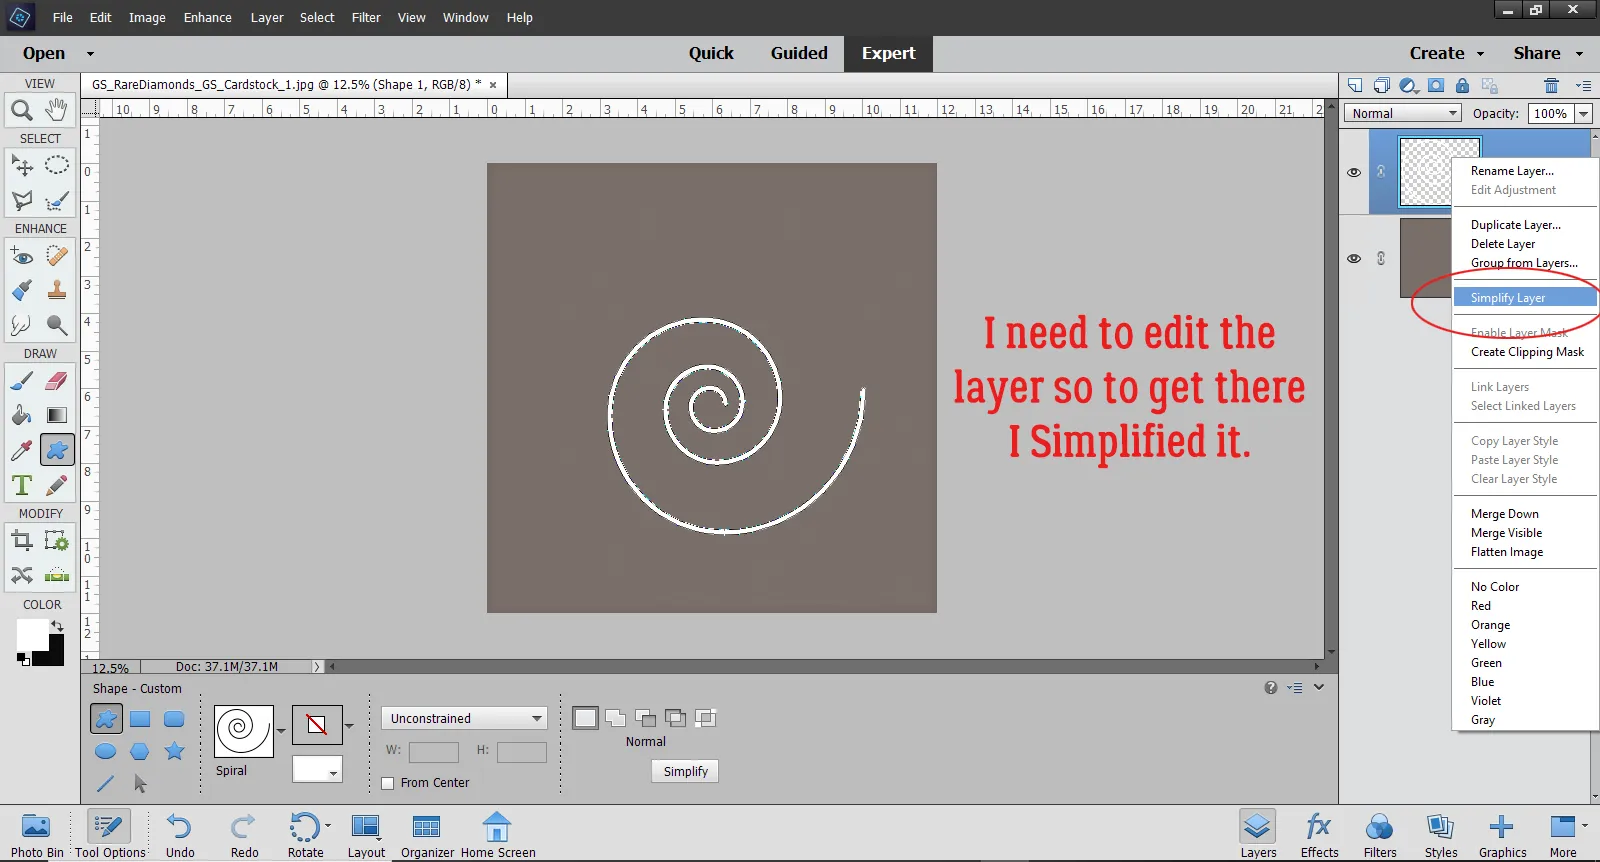
Task: Open the Normal blend mode dropdown
Action: click(x=1402, y=114)
